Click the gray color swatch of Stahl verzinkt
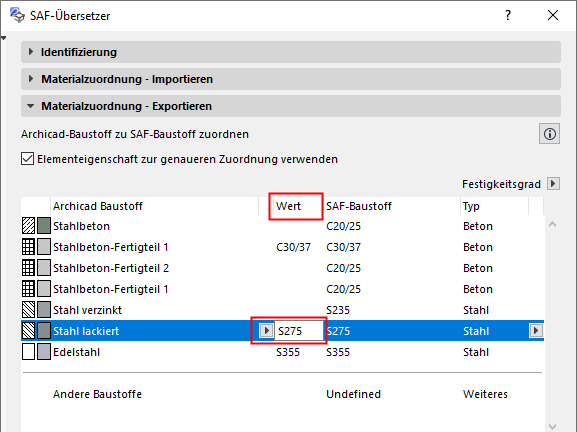This screenshot has height=432, width=577. tap(44, 310)
